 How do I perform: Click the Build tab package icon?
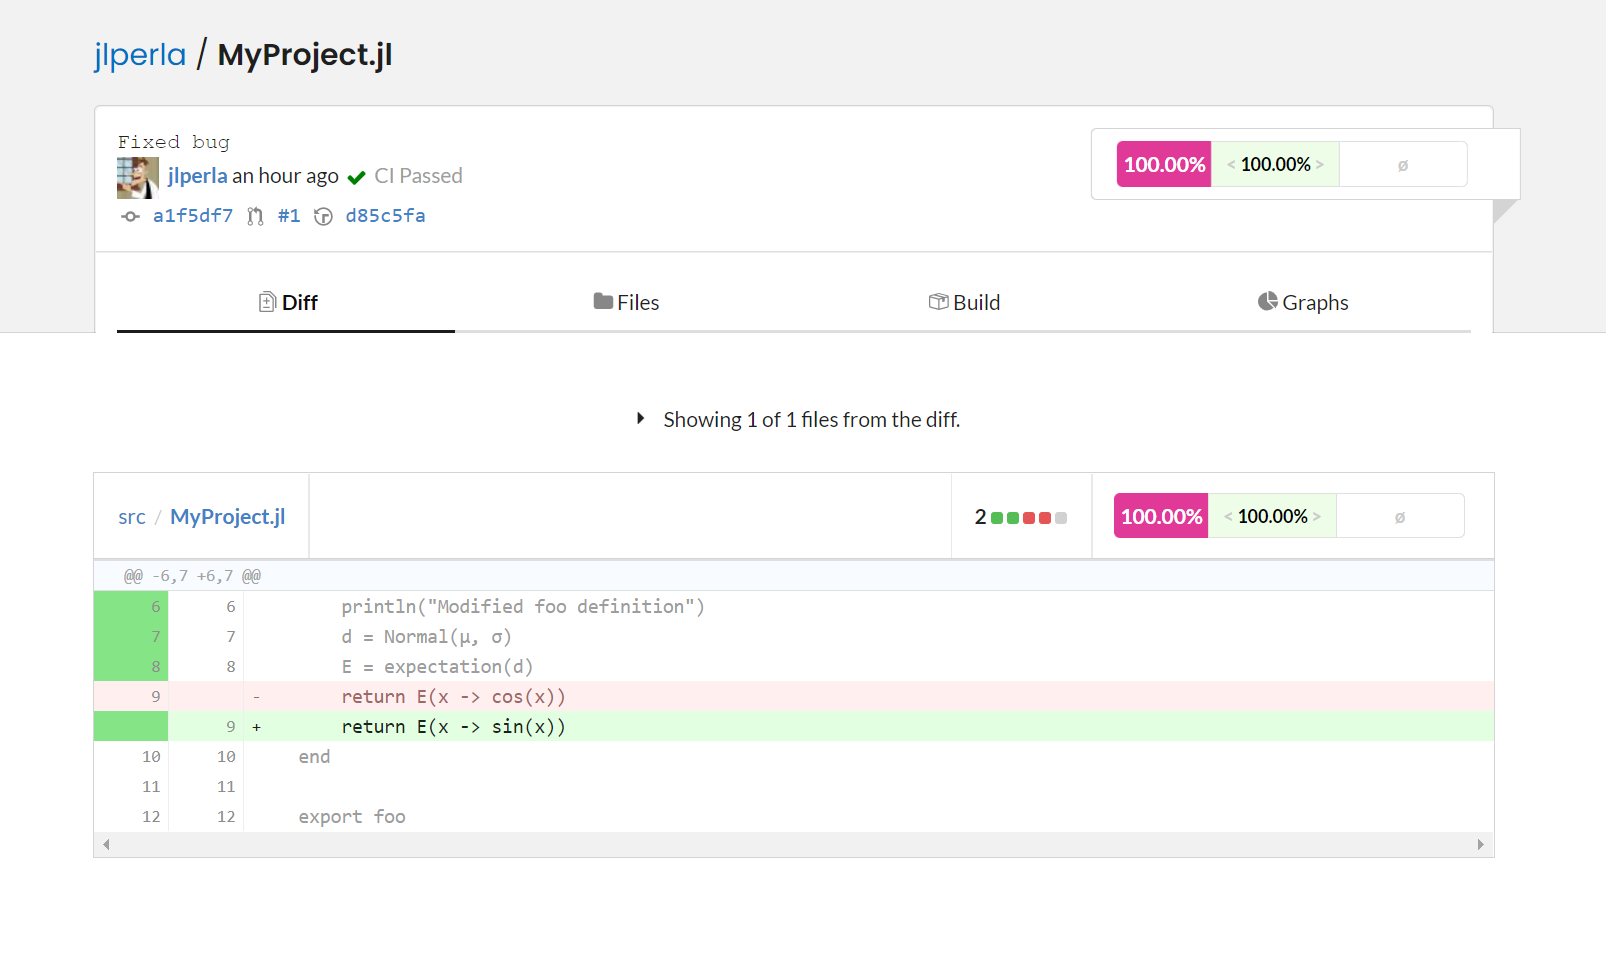pyautogui.click(x=938, y=301)
